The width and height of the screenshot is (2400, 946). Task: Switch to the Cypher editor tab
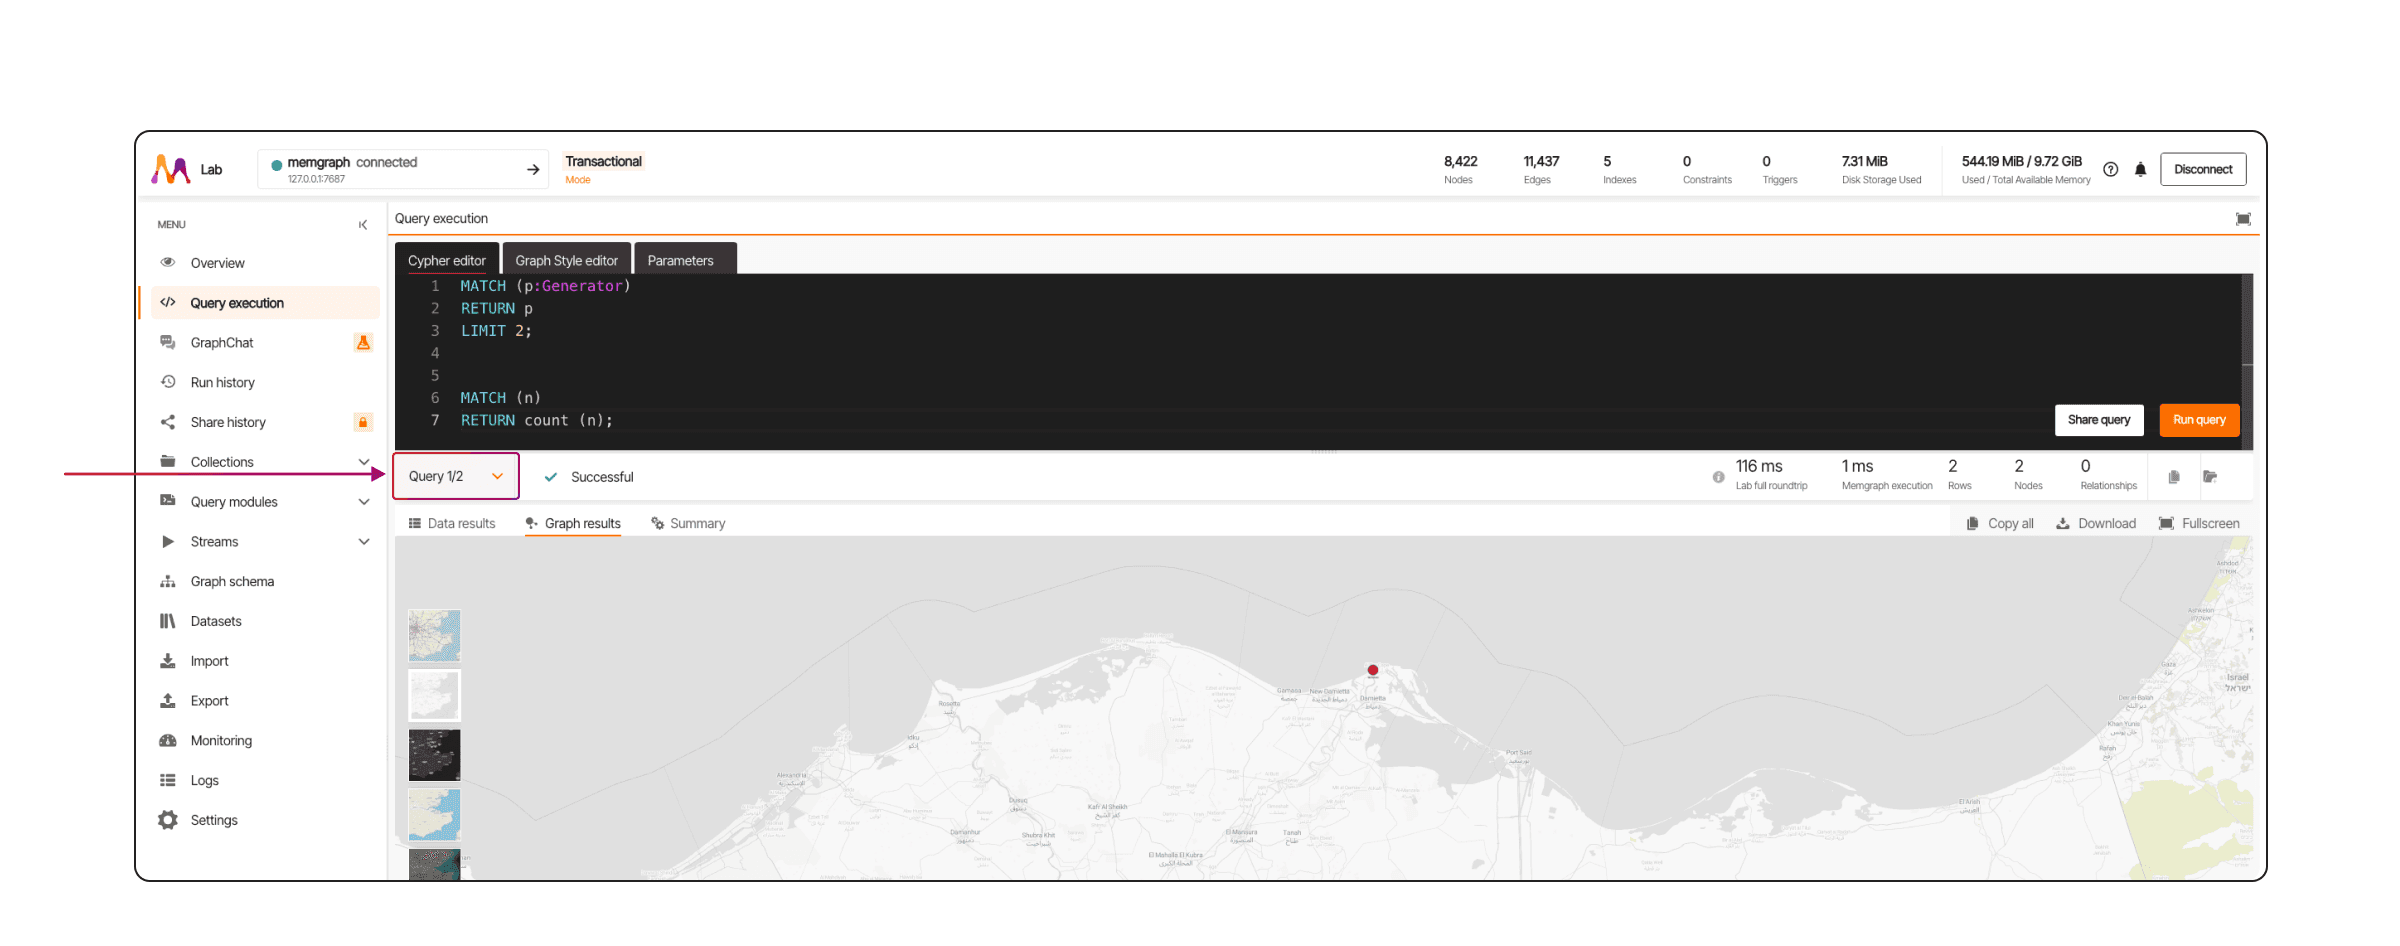pos(447,260)
